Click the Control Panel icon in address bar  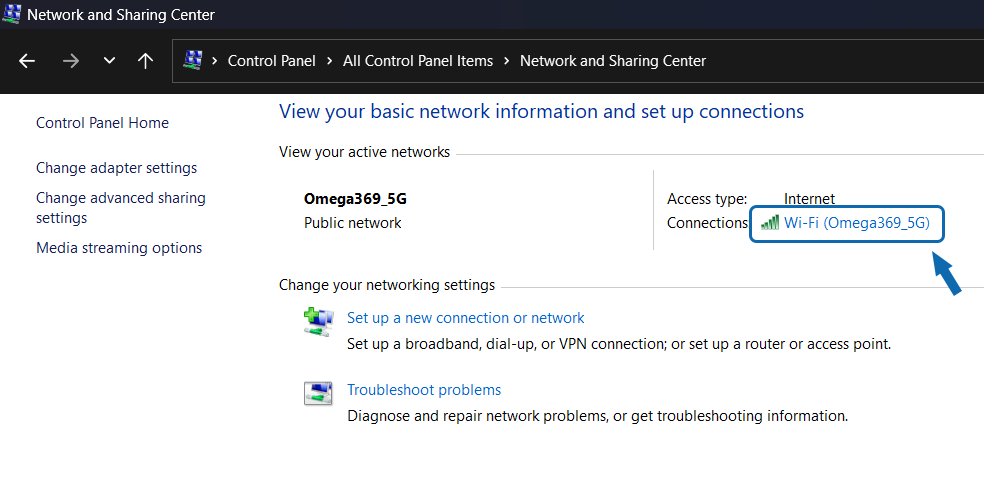(x=193, y=61)
